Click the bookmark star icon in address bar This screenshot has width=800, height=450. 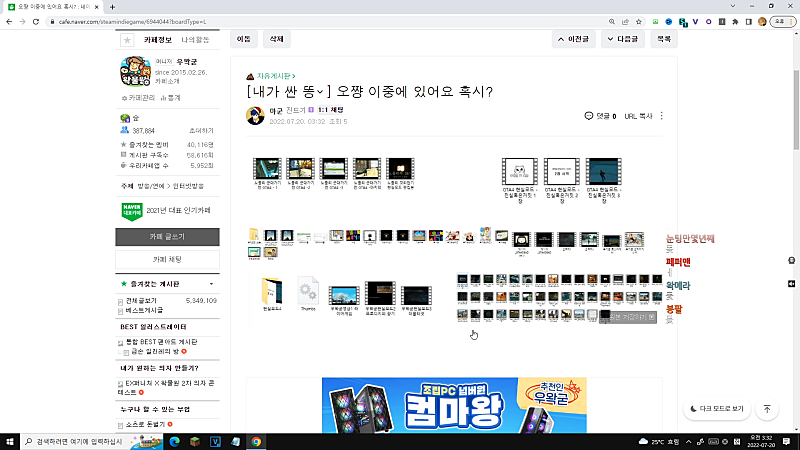coord(639,21)
